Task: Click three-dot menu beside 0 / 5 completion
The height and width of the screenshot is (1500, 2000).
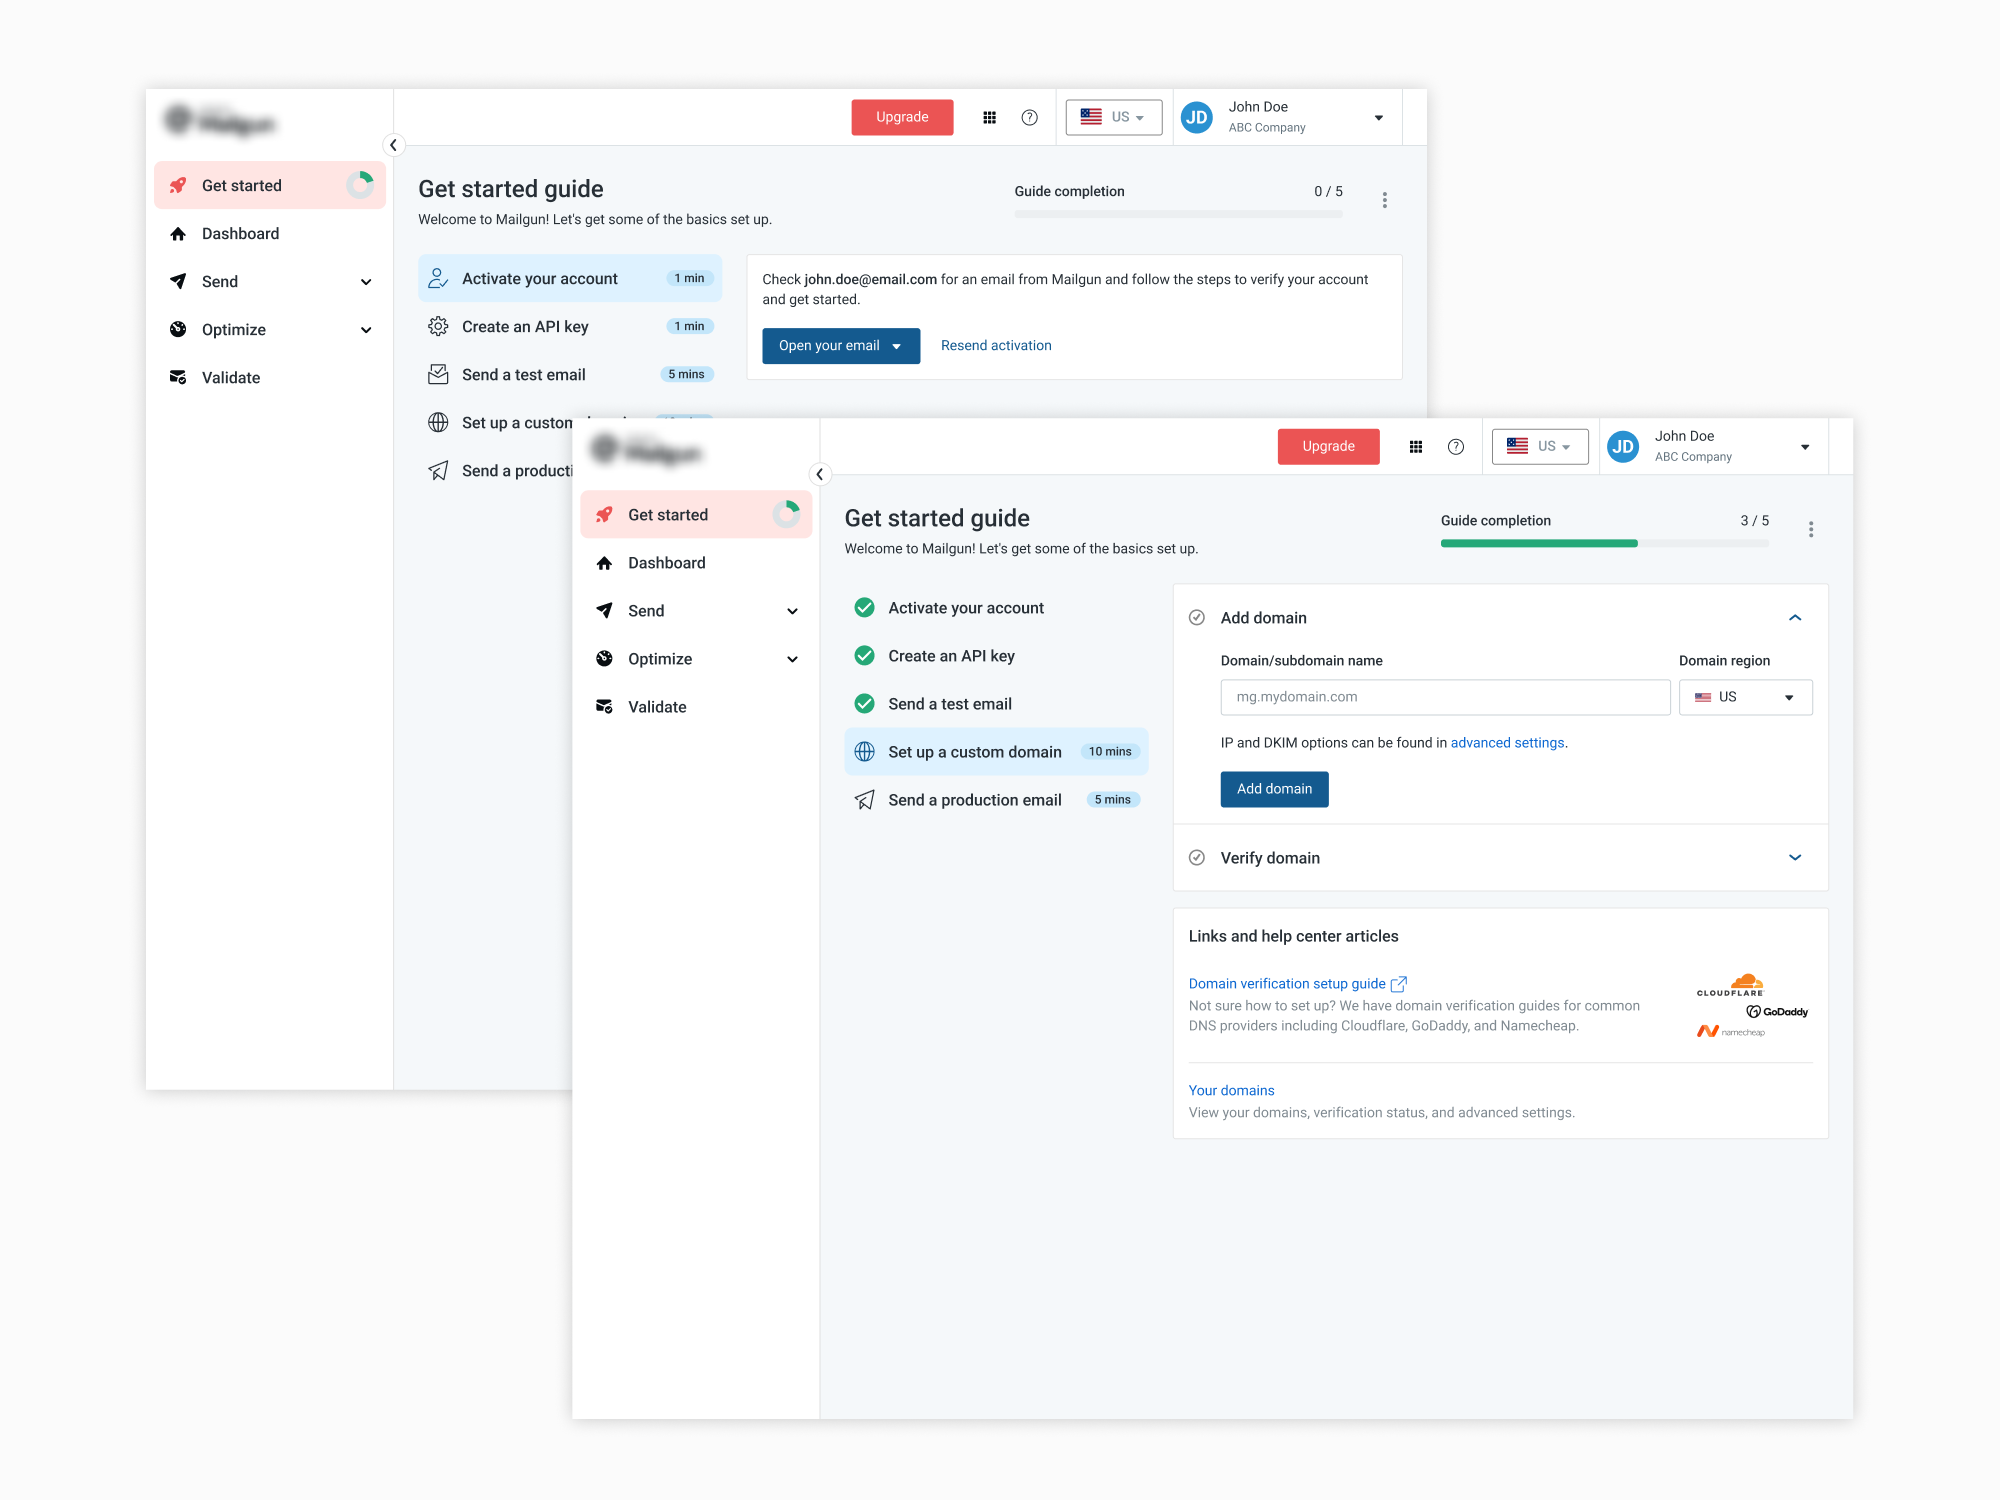Action: [x=1384, y=200]
